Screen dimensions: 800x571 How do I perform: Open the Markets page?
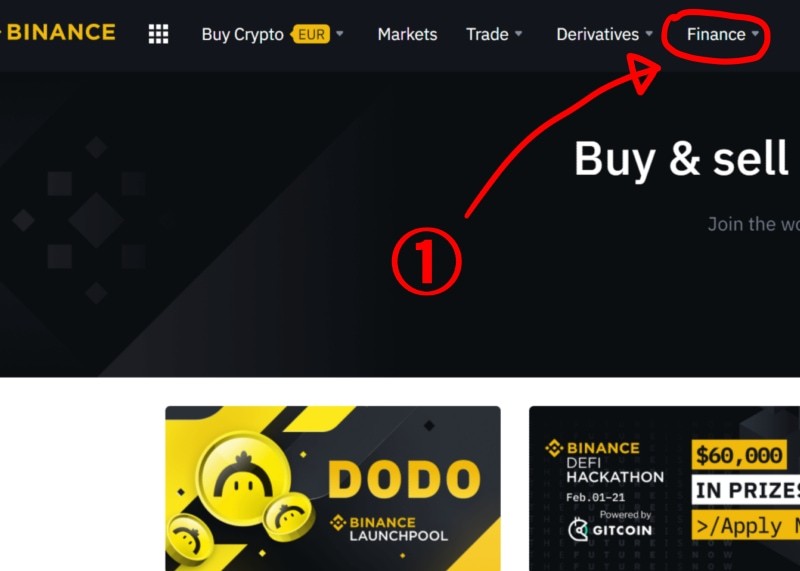(407, 34)
